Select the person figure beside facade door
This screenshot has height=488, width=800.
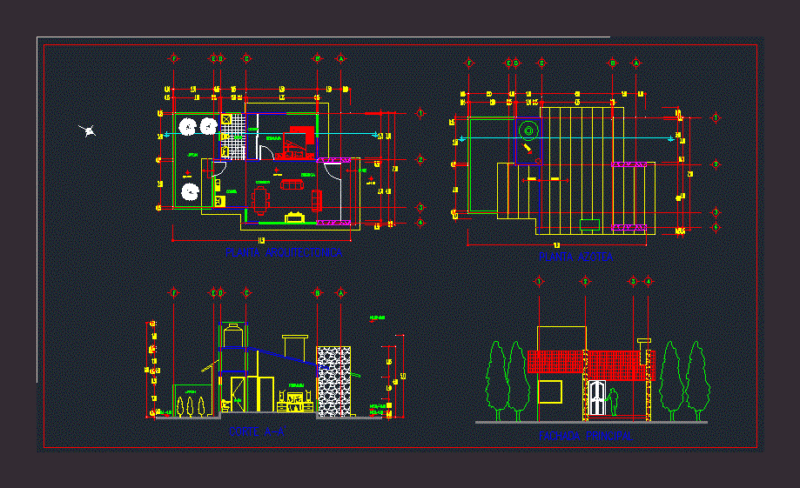(x=613, y=402)
